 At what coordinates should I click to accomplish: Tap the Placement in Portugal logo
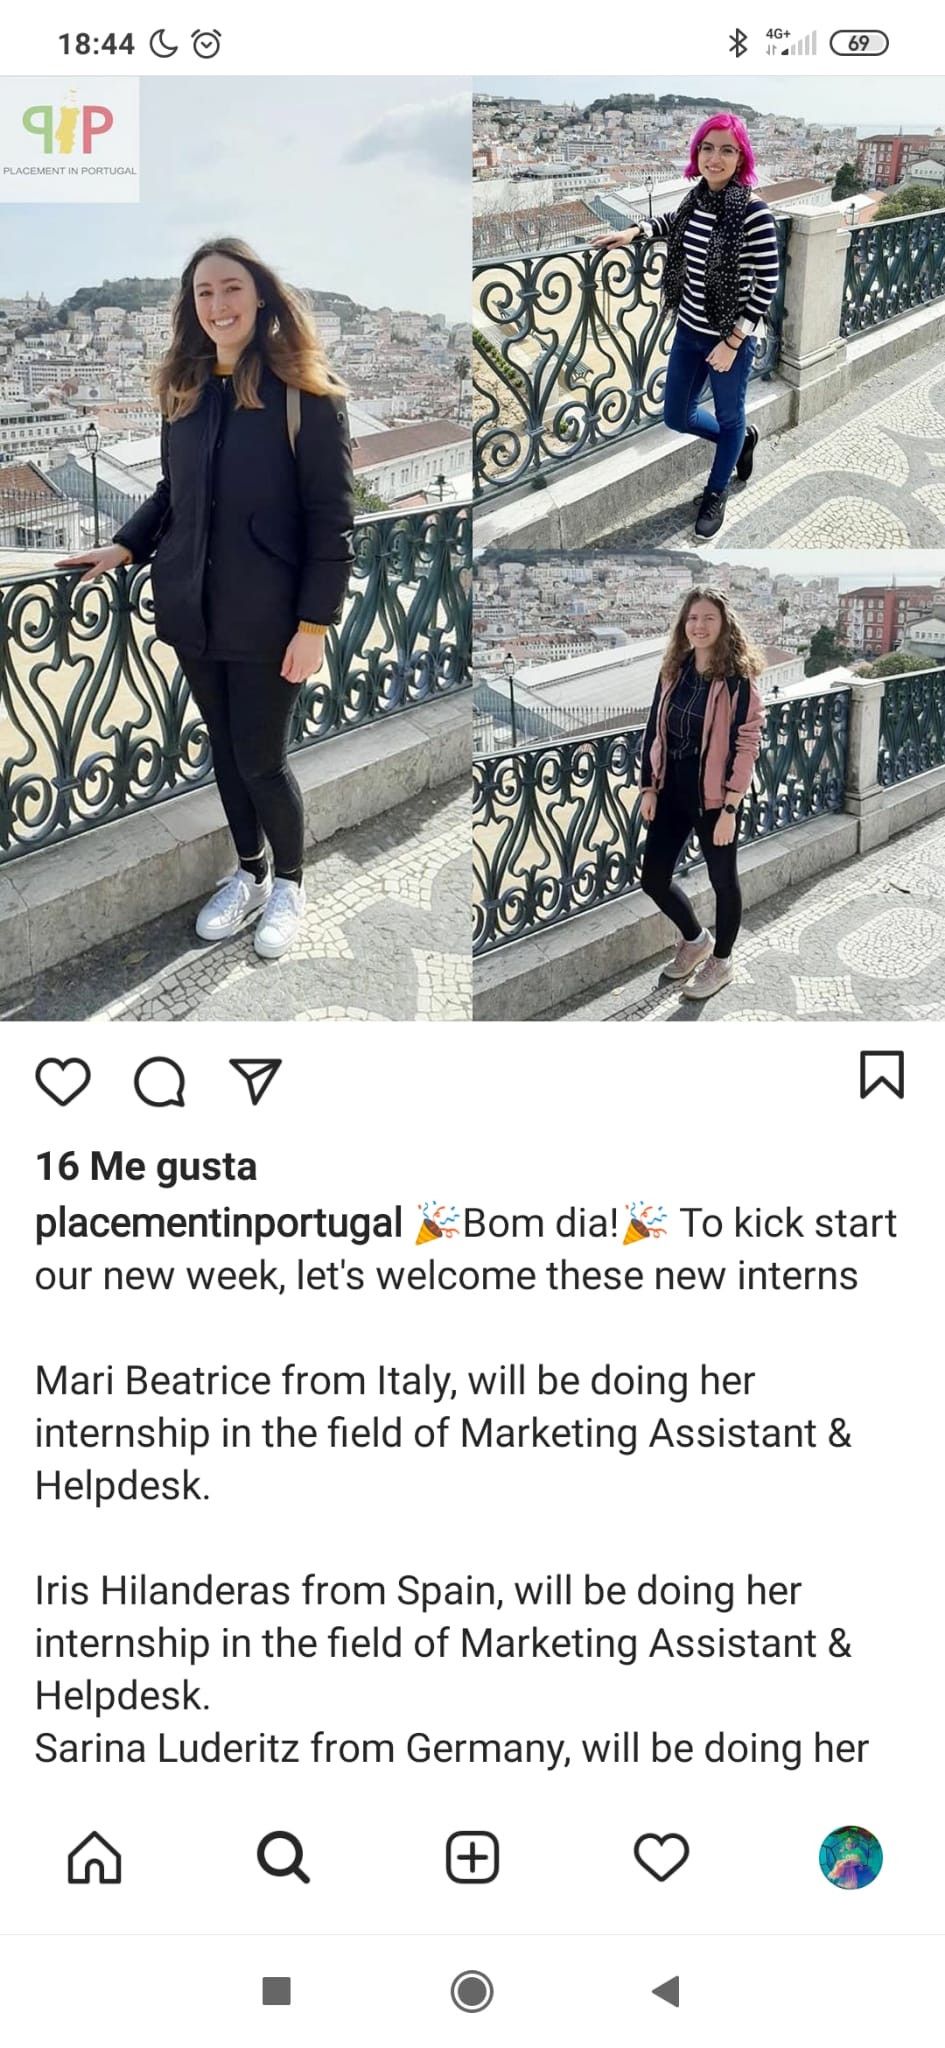coord(69,138)
